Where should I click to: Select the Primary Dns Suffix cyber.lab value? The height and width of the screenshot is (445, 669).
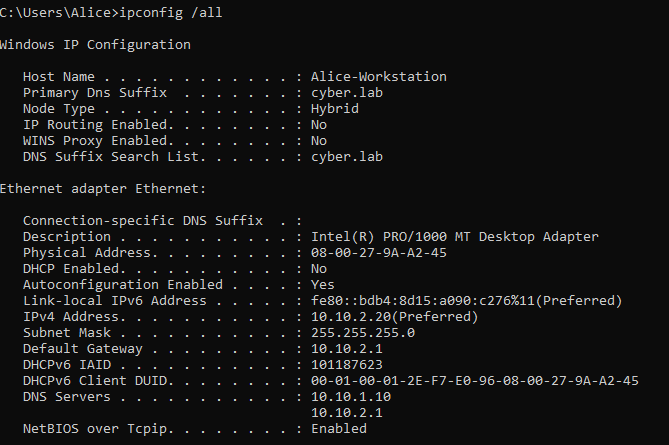click(348, 92)
